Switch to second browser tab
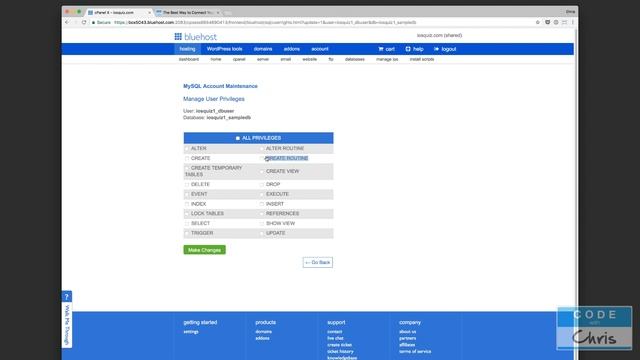This screenshot has height=360, width=640. (188, 13)
